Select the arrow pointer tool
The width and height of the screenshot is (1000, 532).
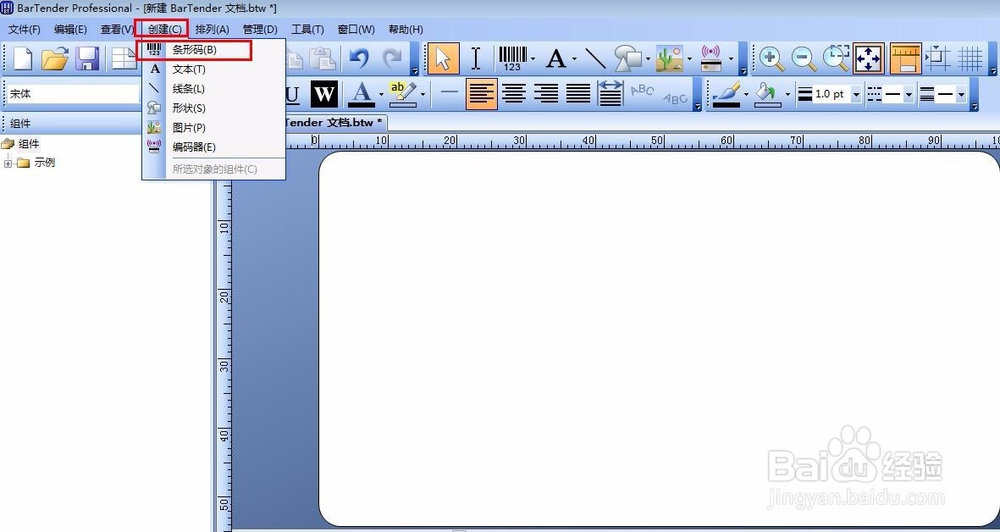coord(443,59)
